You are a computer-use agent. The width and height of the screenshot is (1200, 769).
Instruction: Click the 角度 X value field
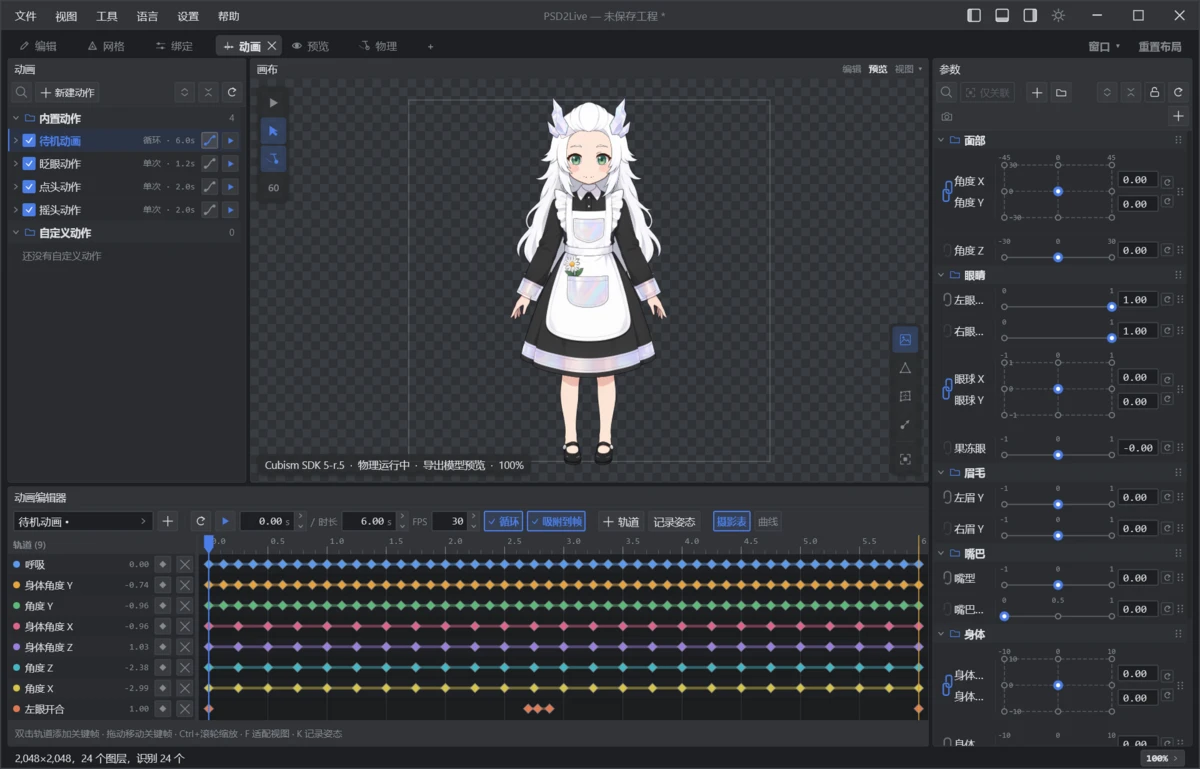[1138, 180]
